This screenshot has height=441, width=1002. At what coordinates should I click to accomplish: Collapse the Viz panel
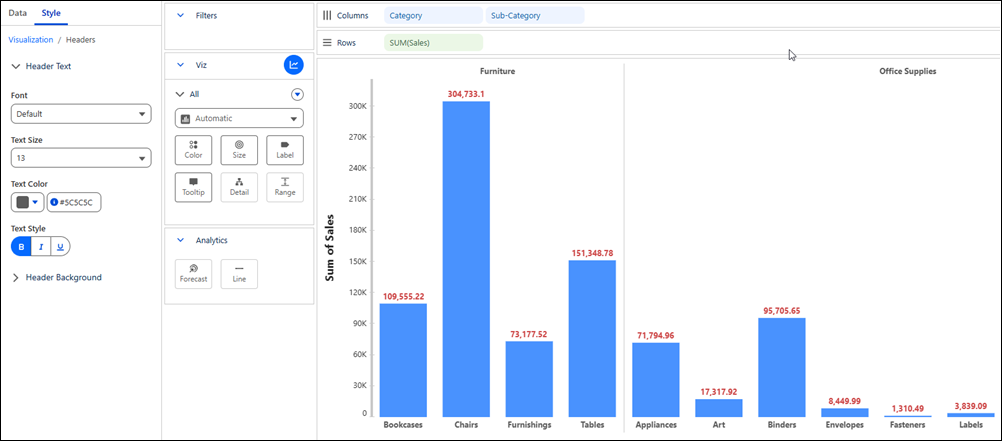click(x=180, y=65)
